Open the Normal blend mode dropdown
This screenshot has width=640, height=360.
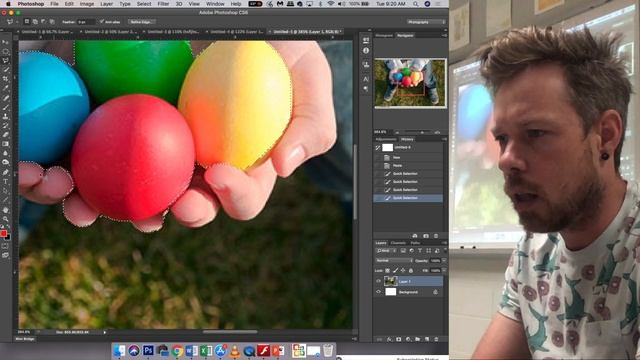[394, 260]
